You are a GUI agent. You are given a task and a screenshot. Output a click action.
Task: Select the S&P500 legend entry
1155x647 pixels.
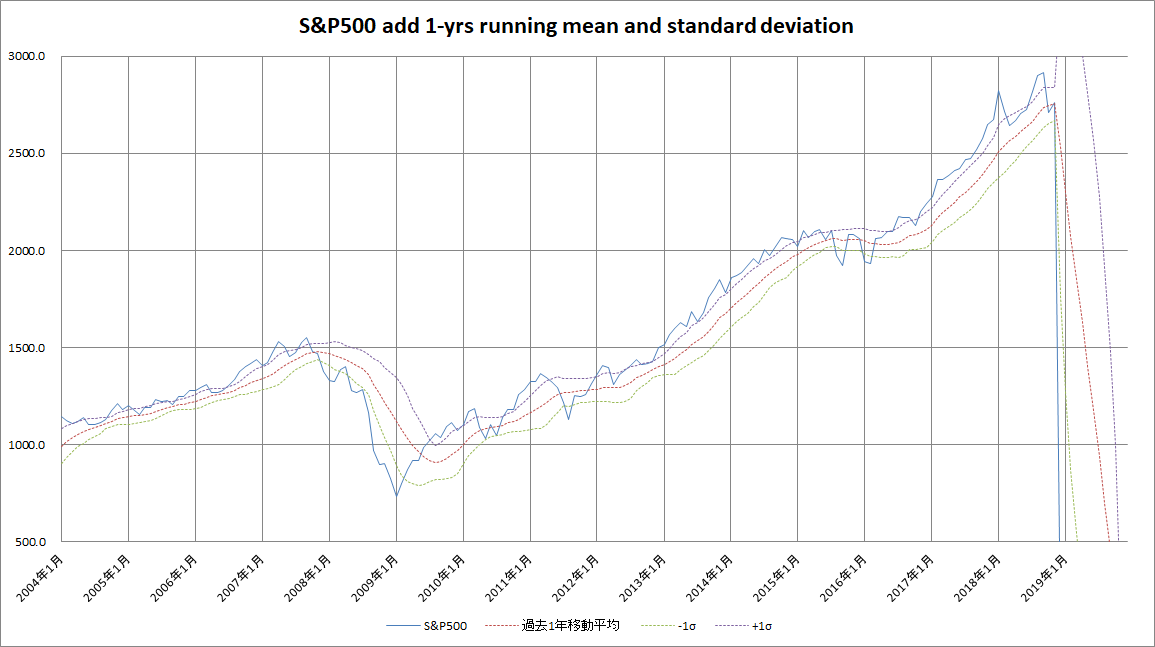[x=426, y=626]
